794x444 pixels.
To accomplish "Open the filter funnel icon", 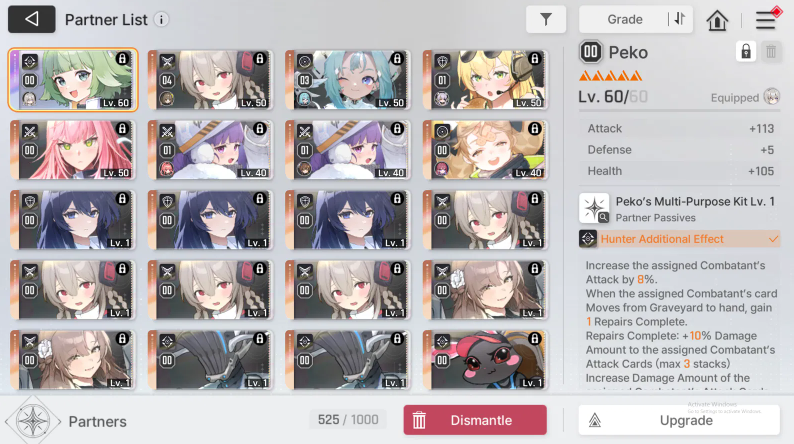I will click(x=546, y=19).
